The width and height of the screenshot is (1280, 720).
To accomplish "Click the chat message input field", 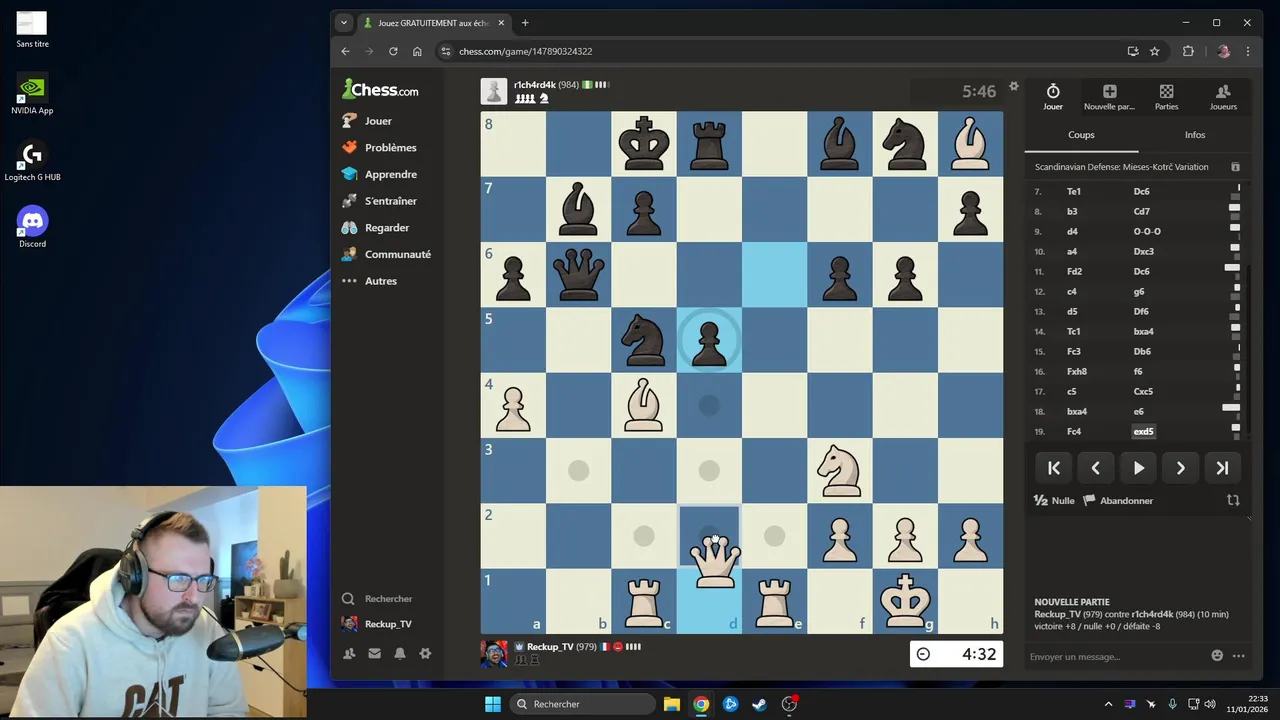I will click(1115, 656).
